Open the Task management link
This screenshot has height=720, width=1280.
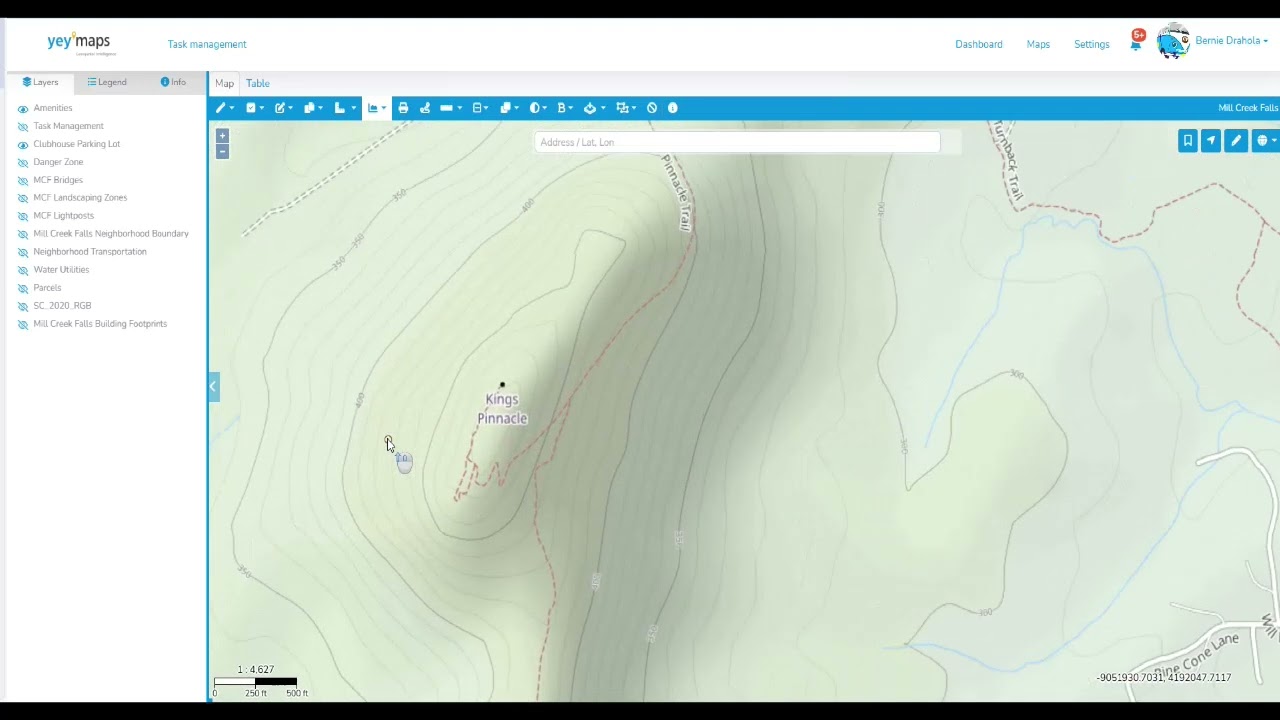[207, 44]
